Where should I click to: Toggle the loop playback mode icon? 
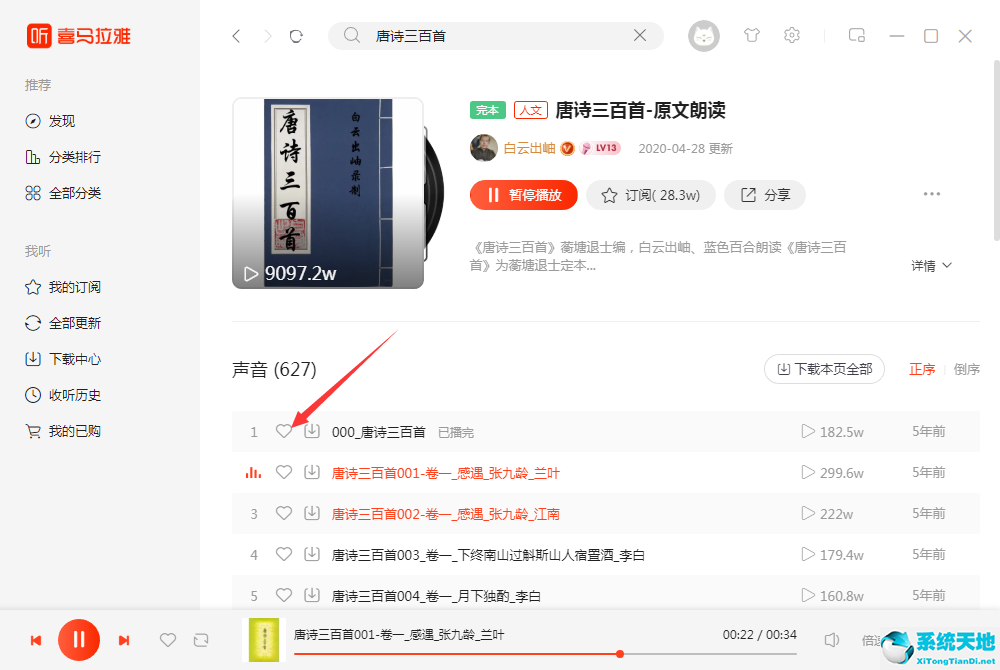[201, 640]
